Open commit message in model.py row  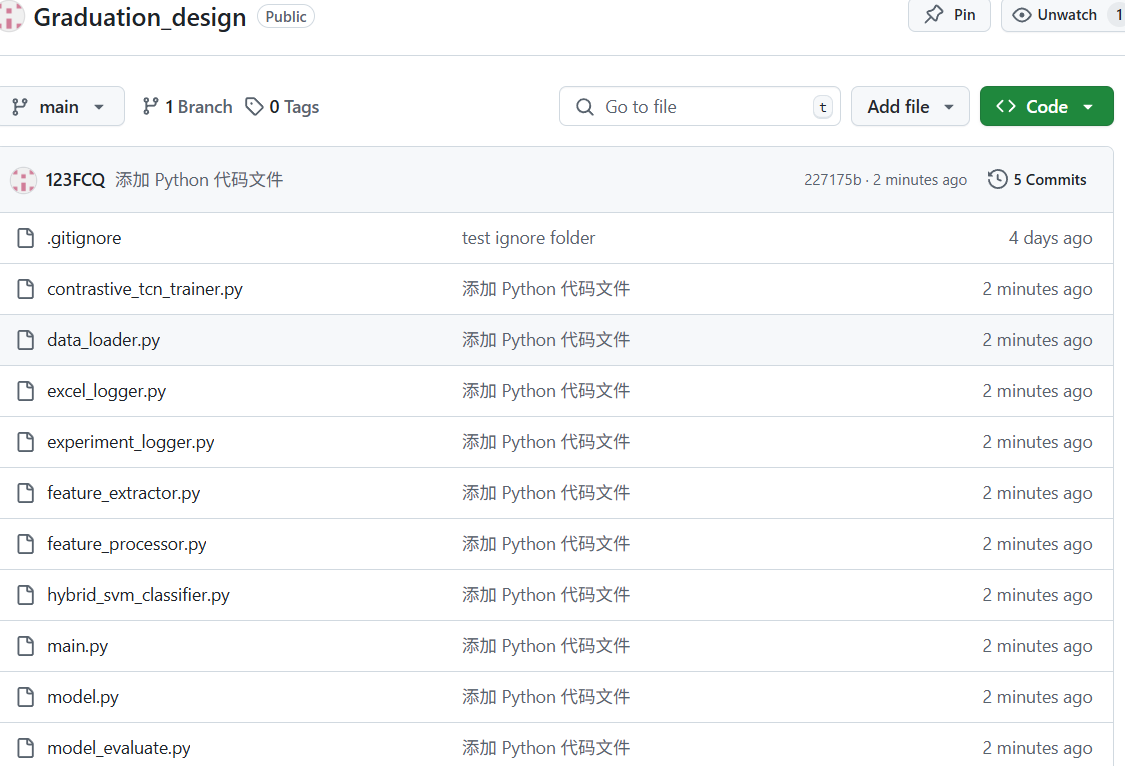pos(546,696)
